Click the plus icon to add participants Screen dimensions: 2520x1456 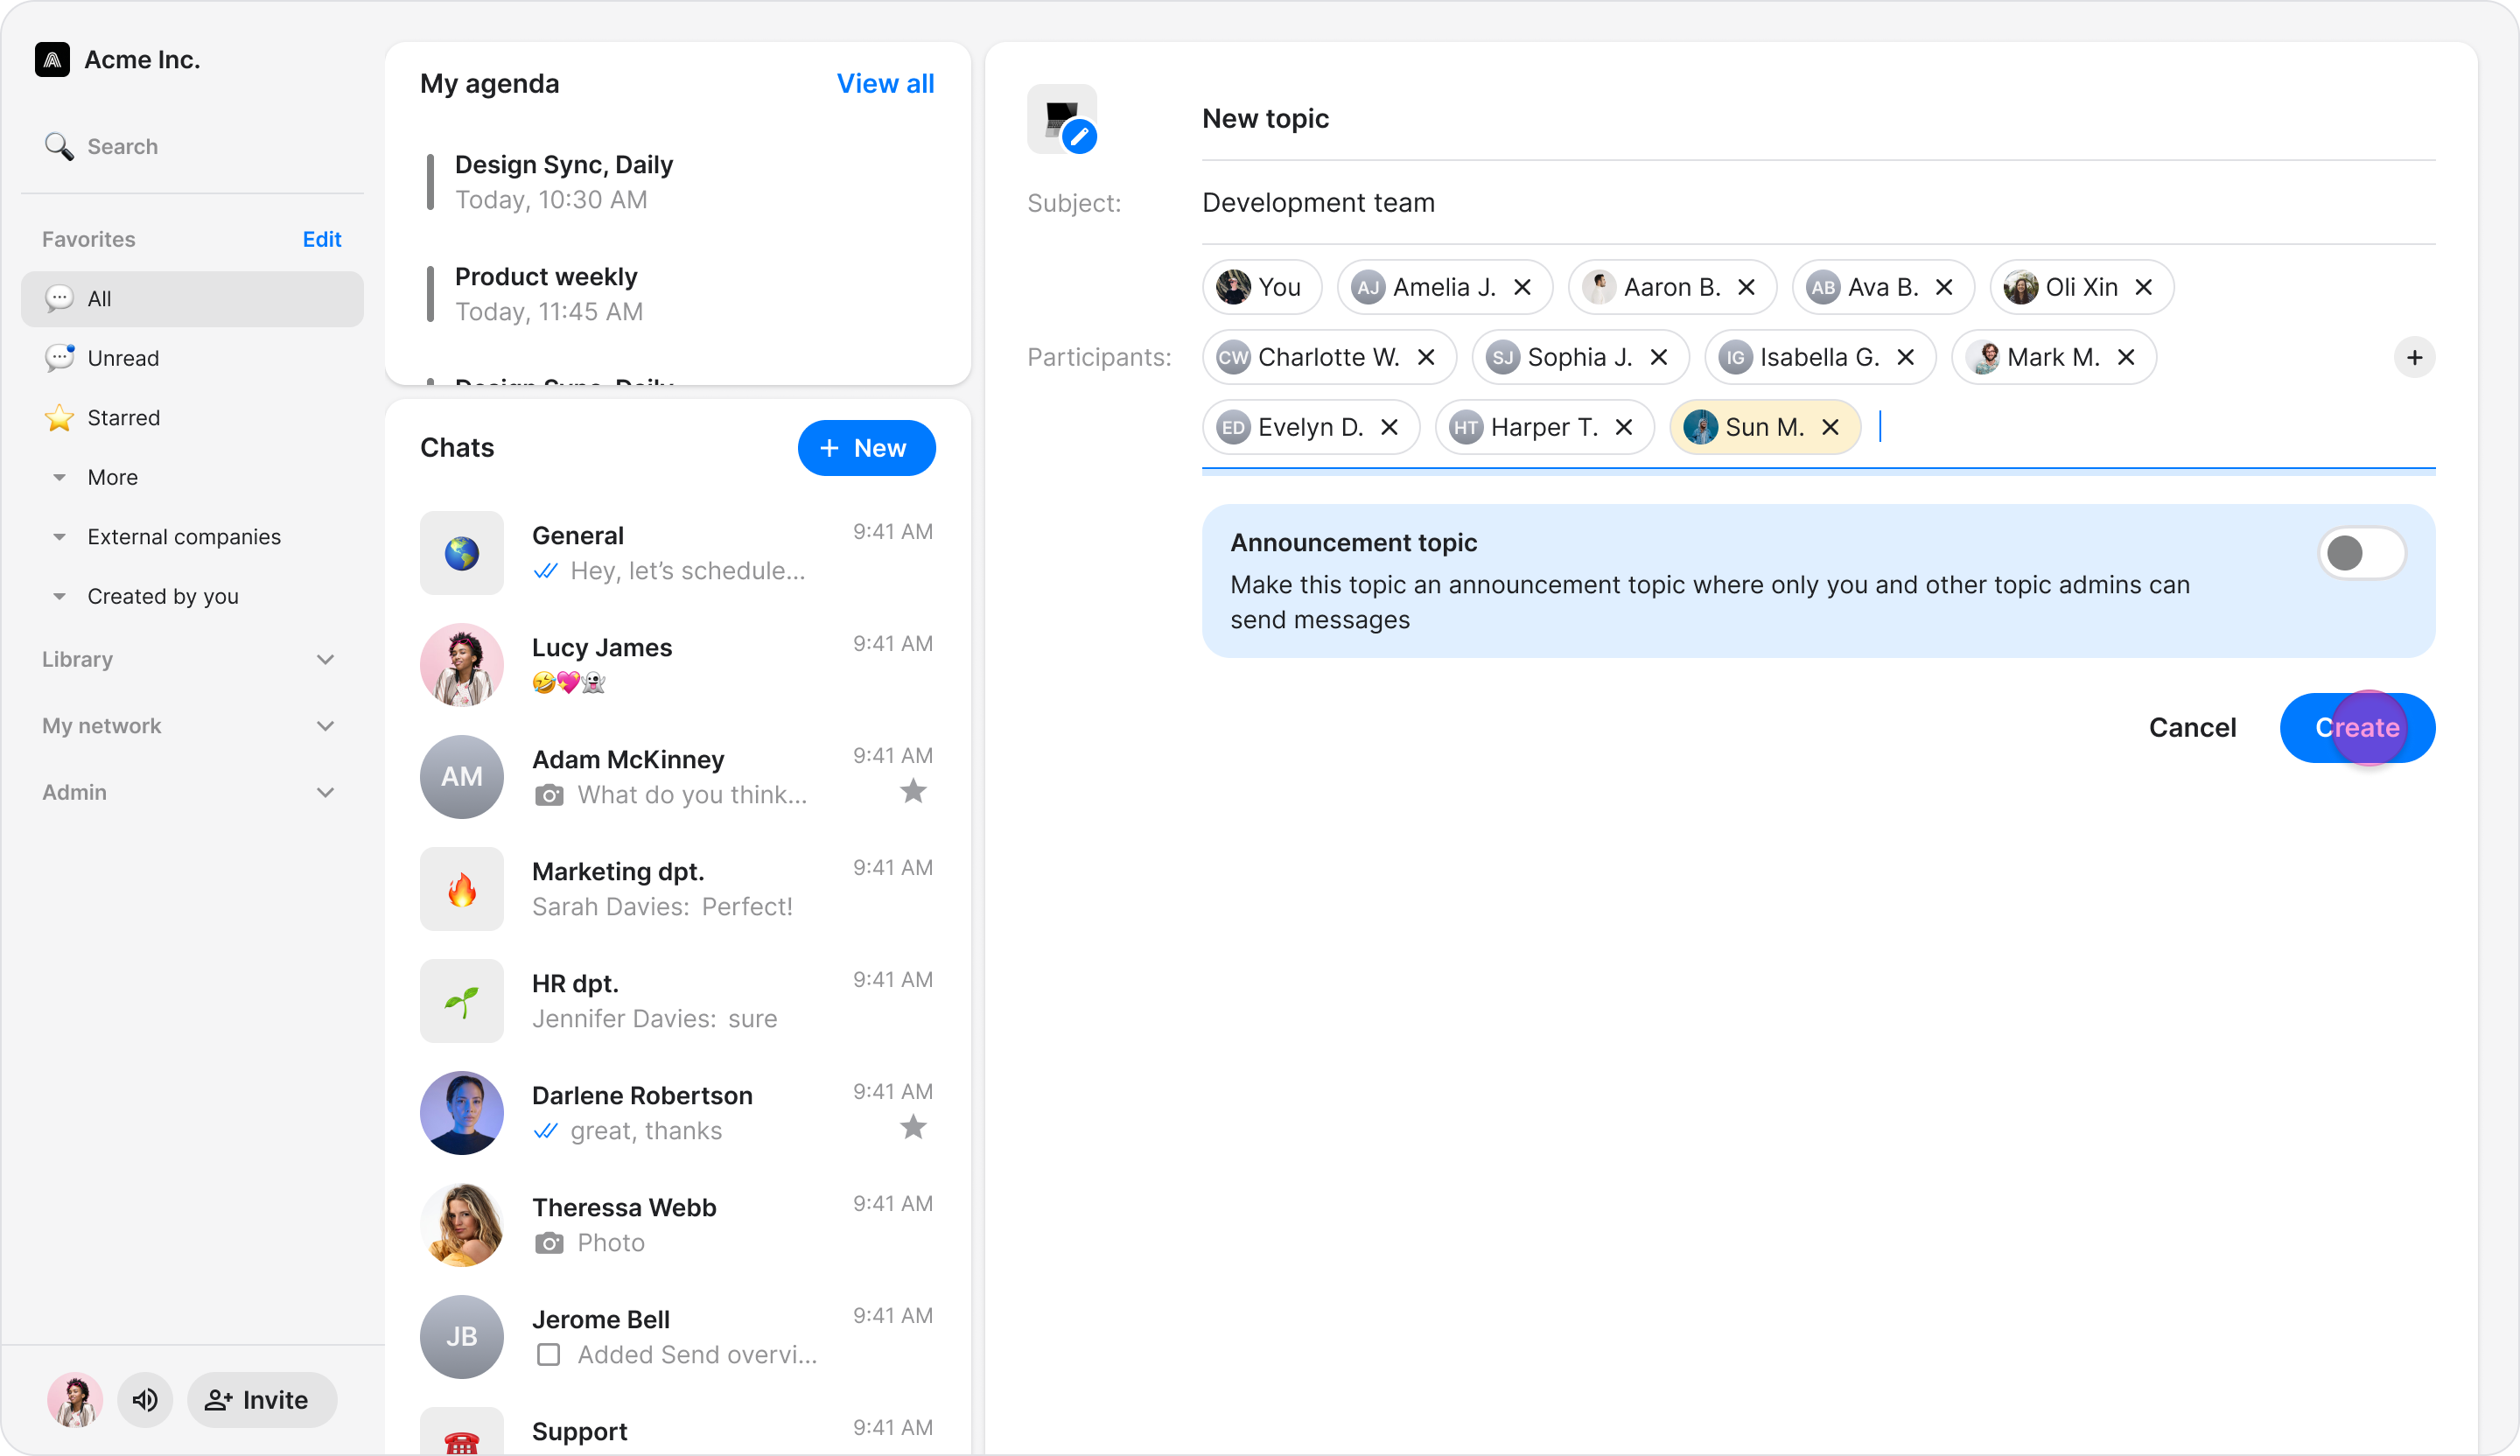tap(2414, 357)
